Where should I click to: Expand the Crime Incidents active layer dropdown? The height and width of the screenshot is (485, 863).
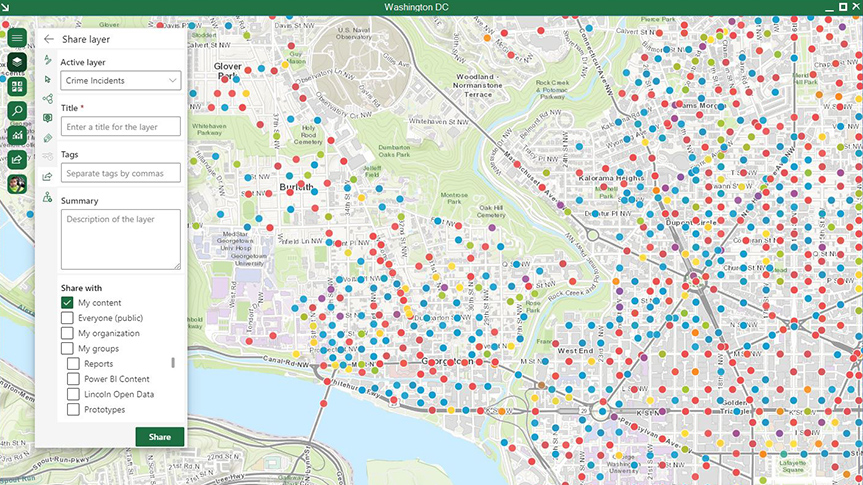coord(121,80)
